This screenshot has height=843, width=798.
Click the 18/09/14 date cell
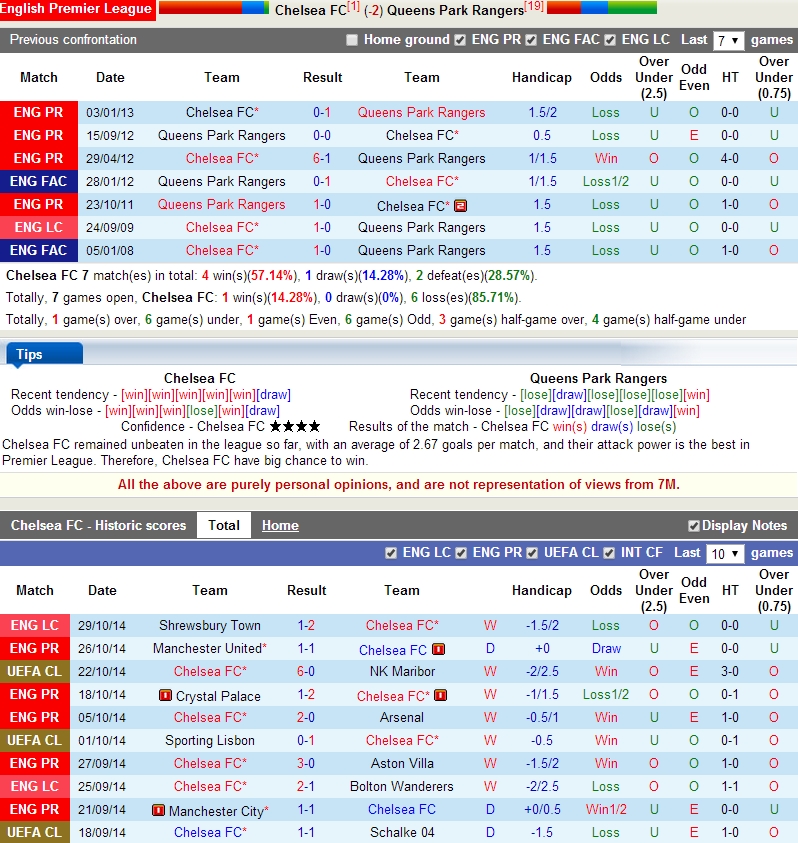102,832
